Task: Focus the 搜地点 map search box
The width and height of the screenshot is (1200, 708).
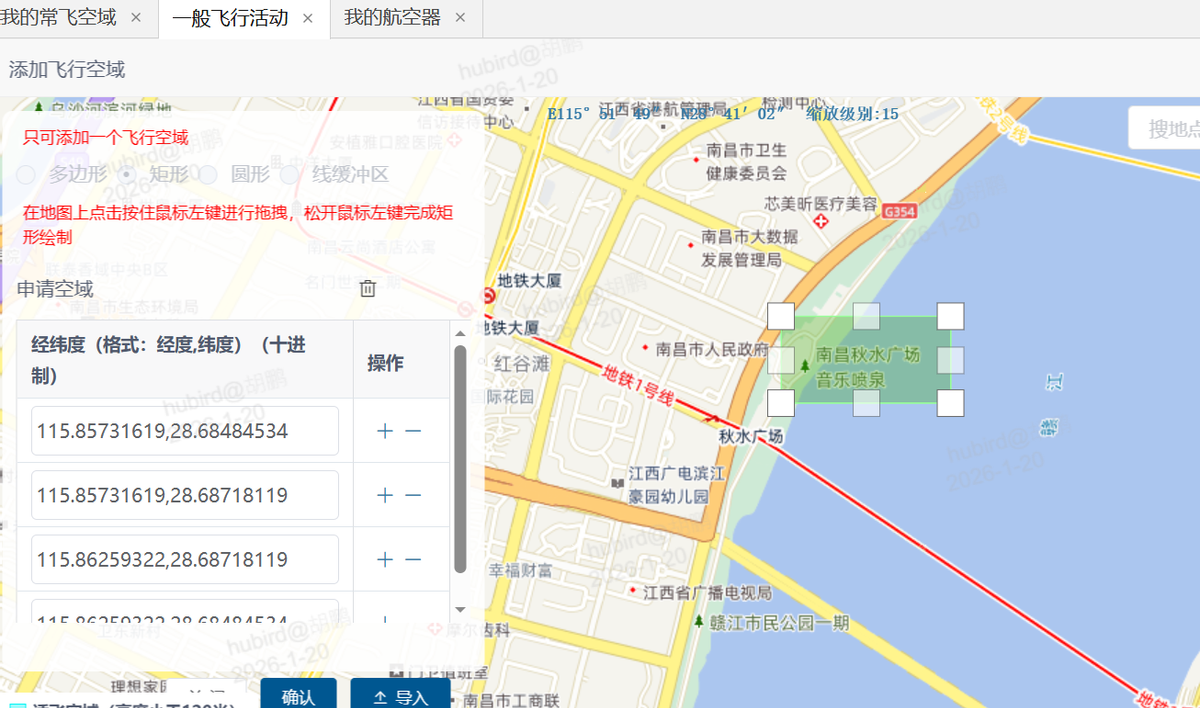Action: 1164,129
